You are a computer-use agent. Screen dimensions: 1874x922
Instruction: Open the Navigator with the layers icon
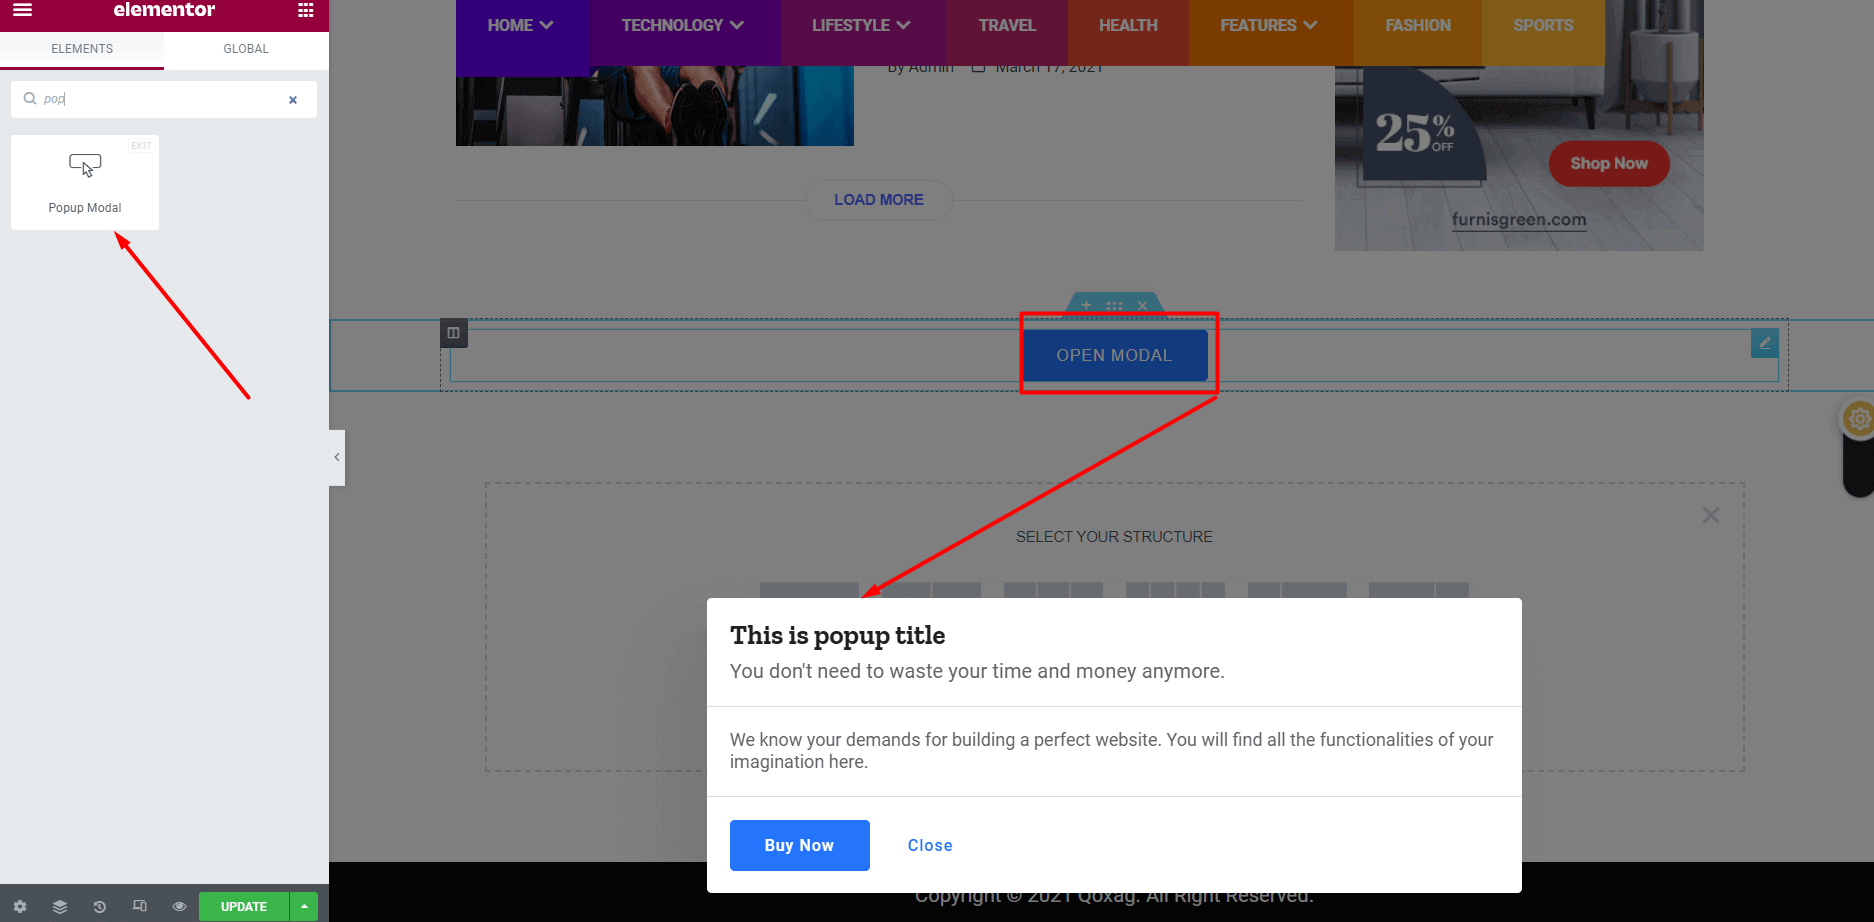59,906
